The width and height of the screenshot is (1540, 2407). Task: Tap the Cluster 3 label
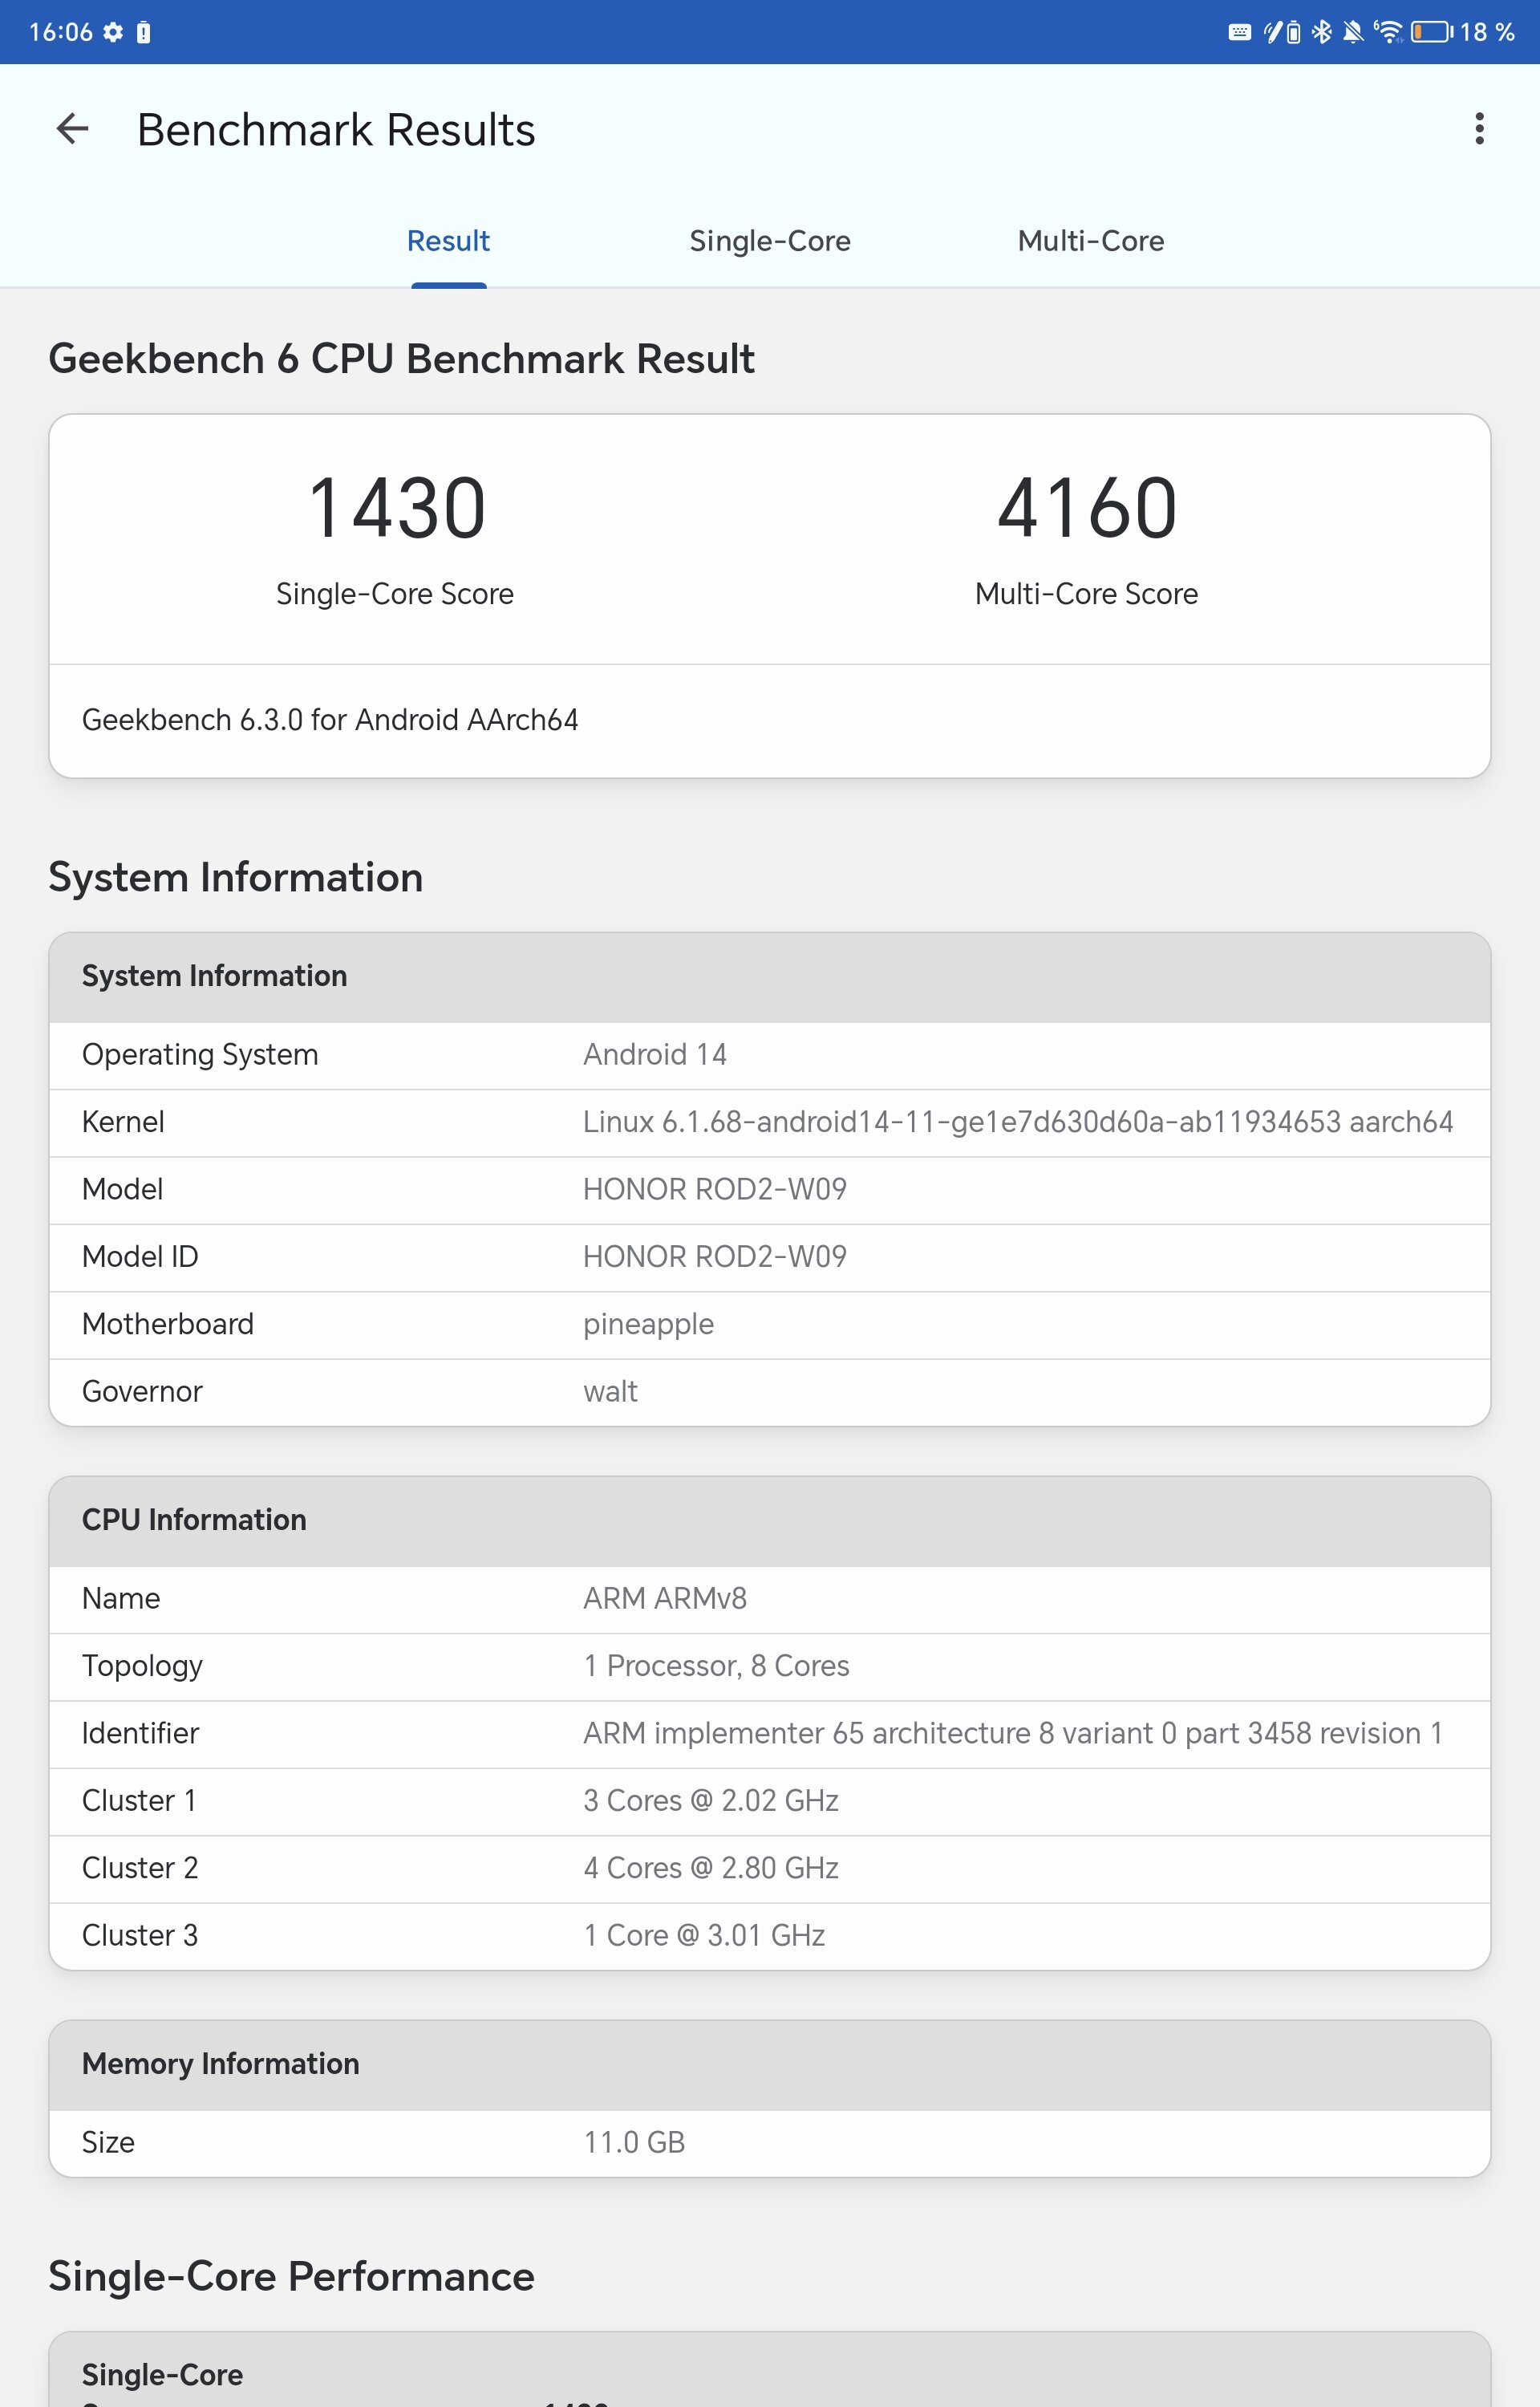(x=140, y=1936)
